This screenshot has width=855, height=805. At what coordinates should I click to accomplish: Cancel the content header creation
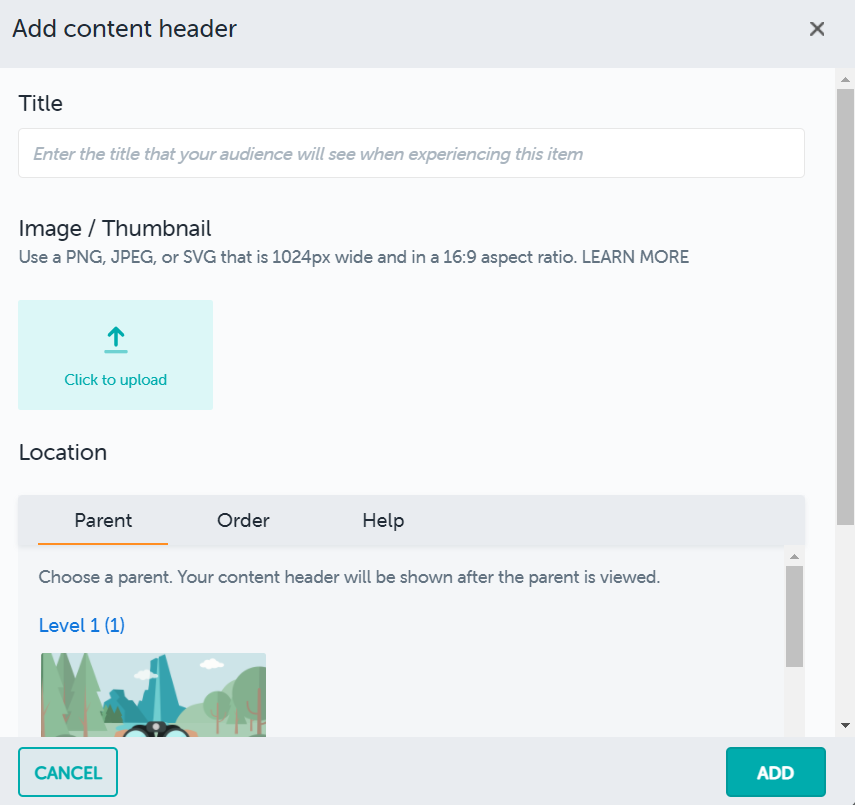tap(67, 772)
